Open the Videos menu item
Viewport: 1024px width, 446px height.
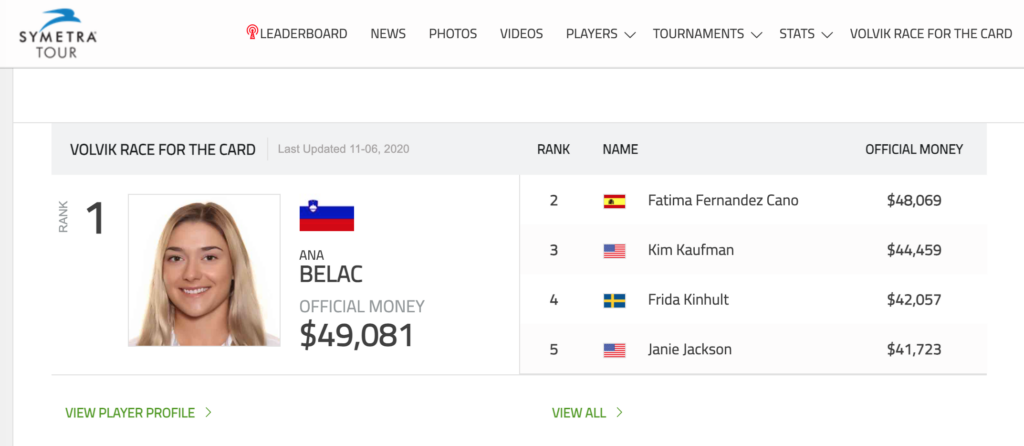(x=521, y=34)
